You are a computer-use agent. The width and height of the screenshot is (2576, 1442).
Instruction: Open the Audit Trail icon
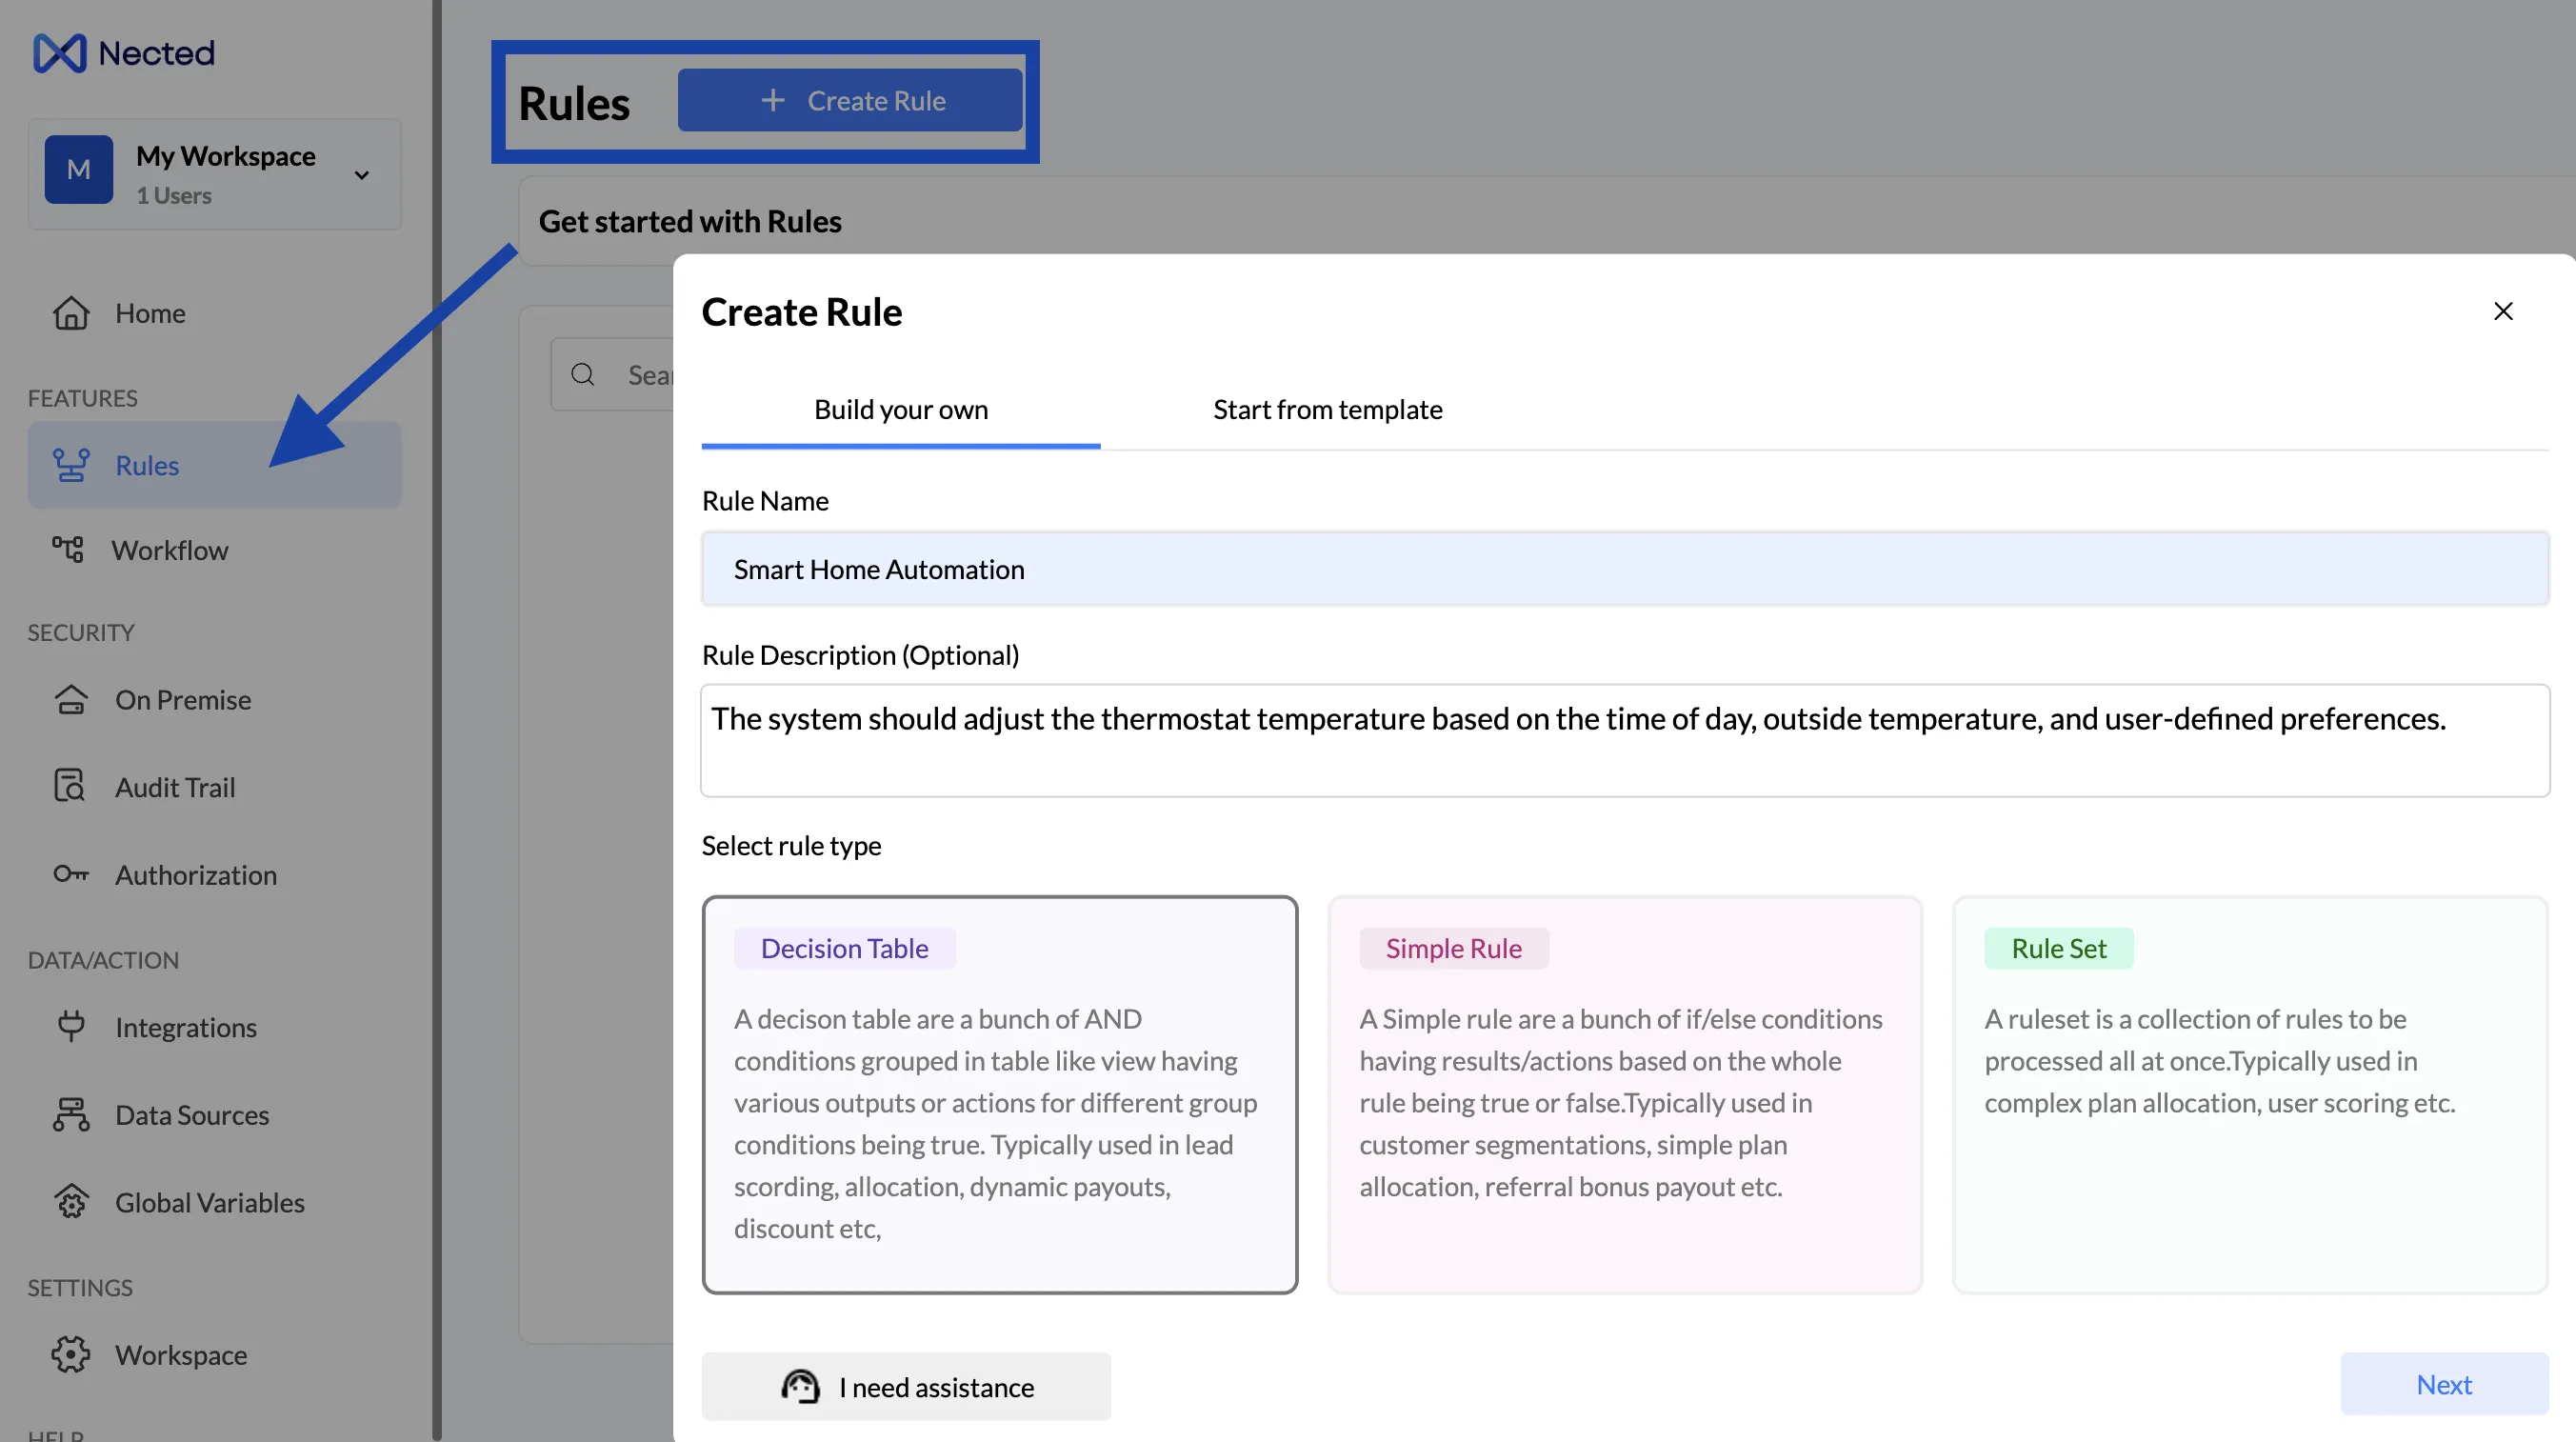click(x=70, y=786)
